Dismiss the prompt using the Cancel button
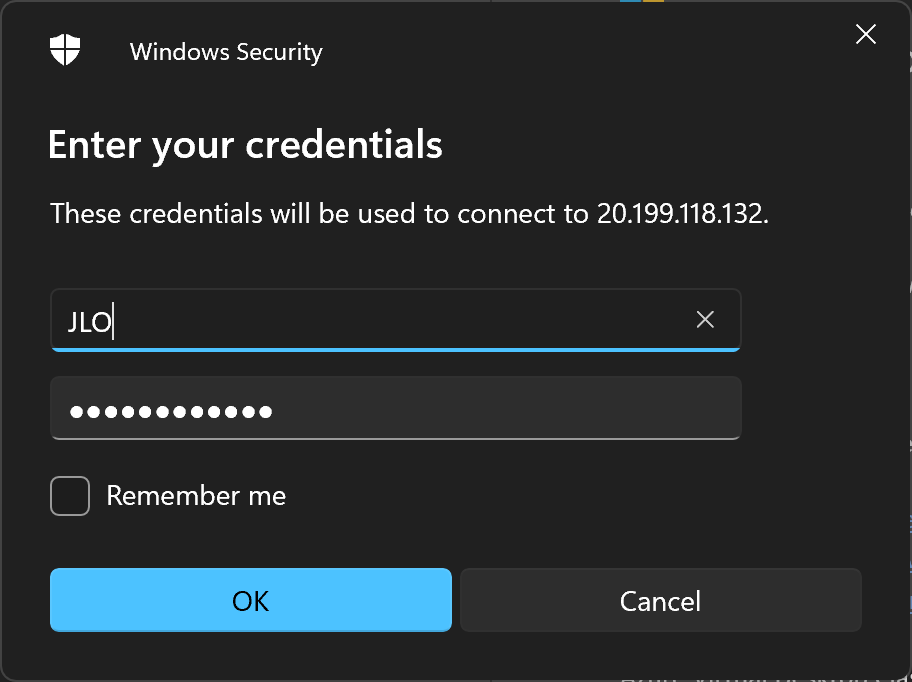Viewport: 912px width, 682px height. pyautogui.click(x=660, y=600)
